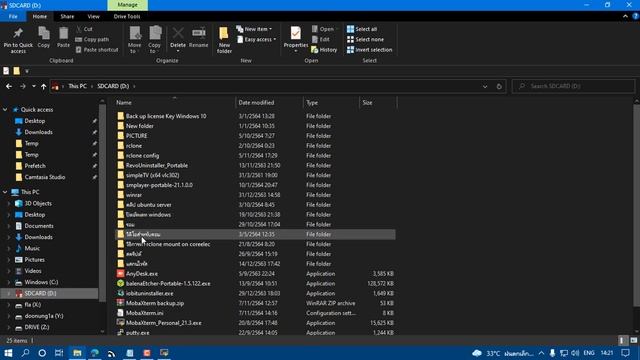Click the Manage contextual tab
Image resolution: width=640 pixels, height=360 pixels.
[x=127, y=5]
